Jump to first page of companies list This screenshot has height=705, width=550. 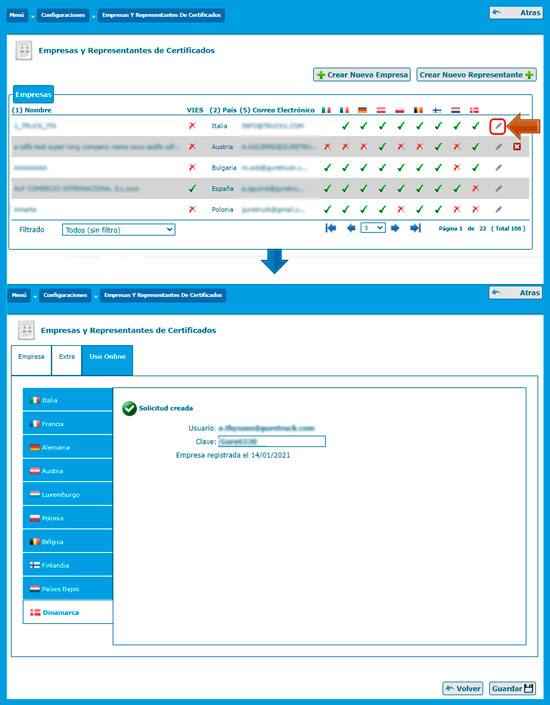[x=331, y=228]
